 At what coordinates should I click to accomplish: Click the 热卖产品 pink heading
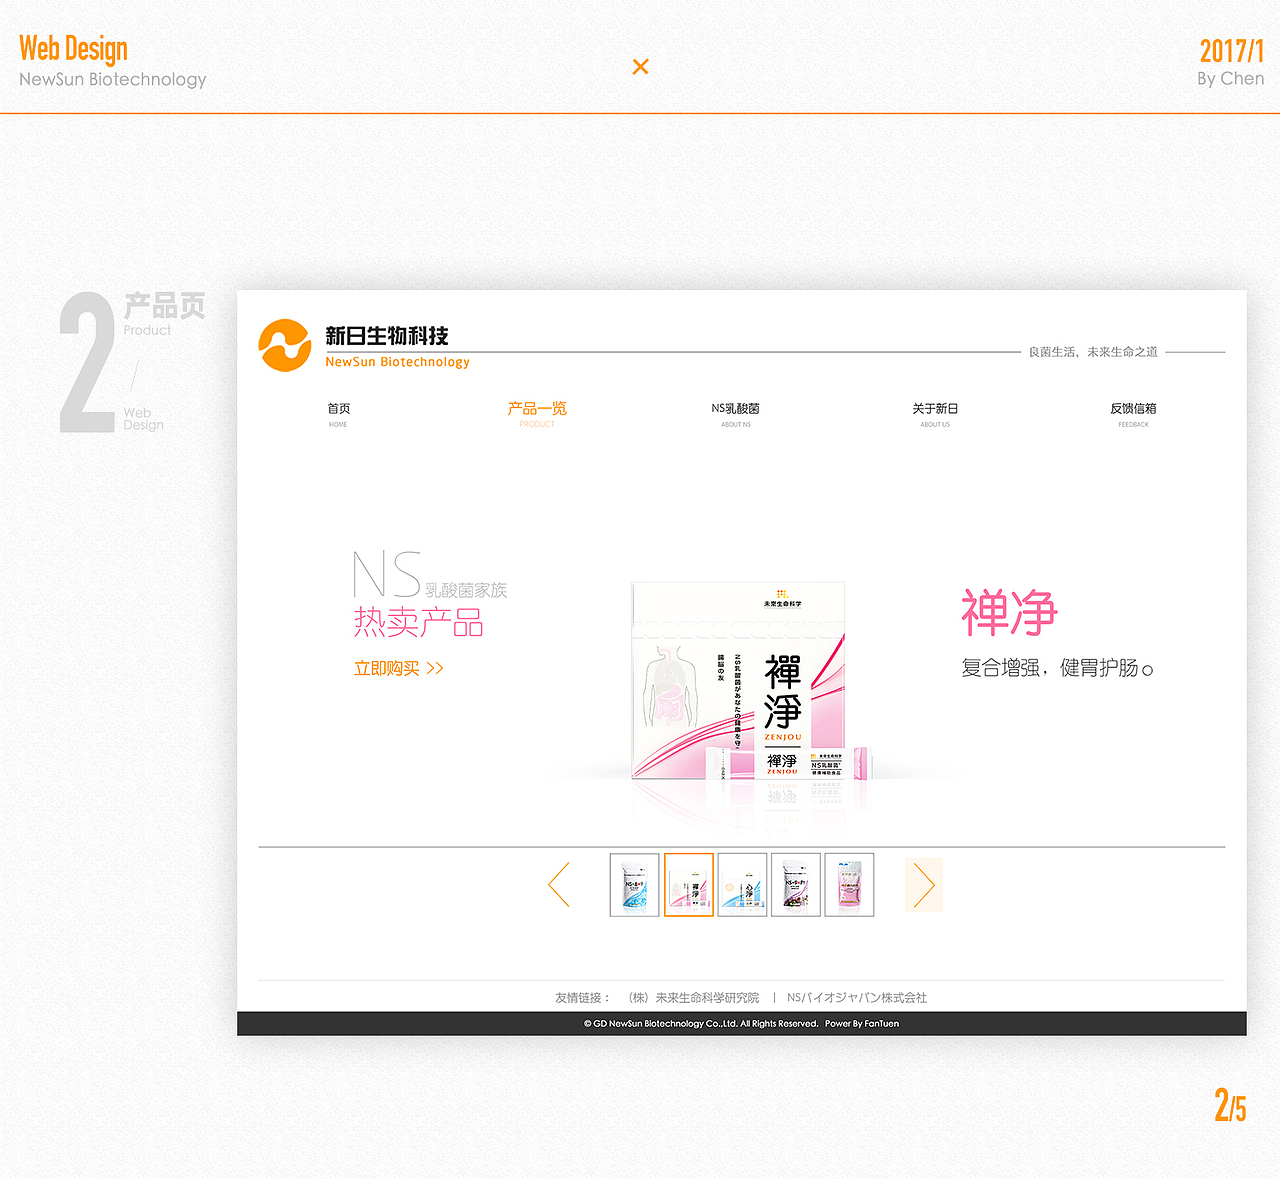[x=418, y=622]
